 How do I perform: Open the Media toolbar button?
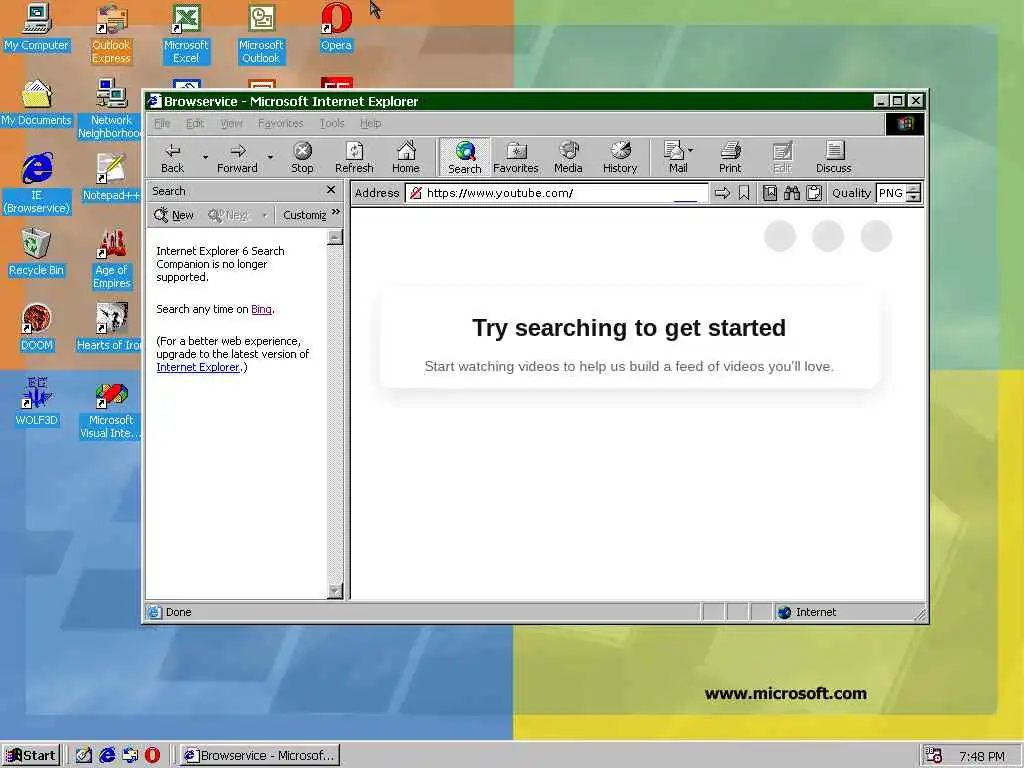click(x=568, y=157)
